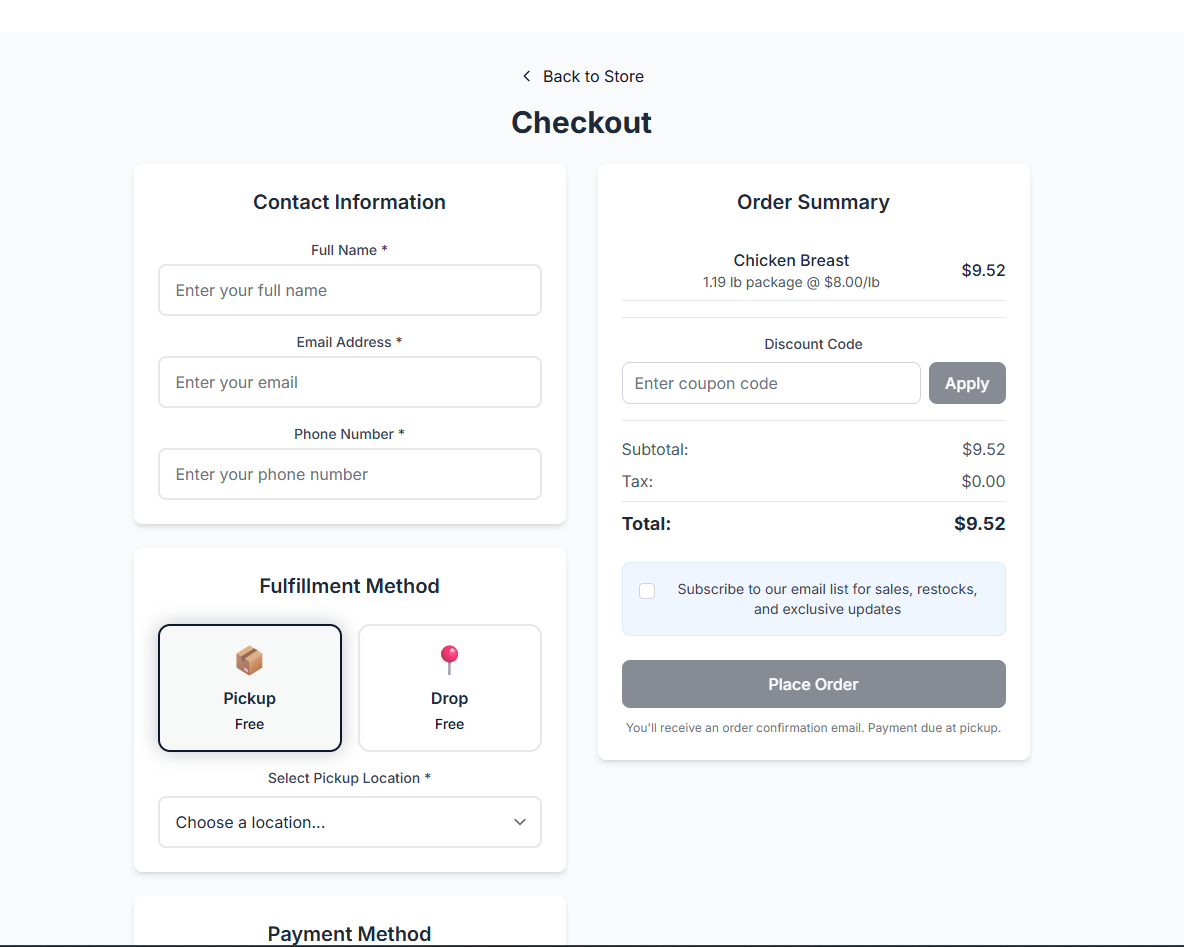The width and height of the screenshot is (1184, 947).
Task: Click the Fulfillment Method heading
Action: tap(349, 586)
